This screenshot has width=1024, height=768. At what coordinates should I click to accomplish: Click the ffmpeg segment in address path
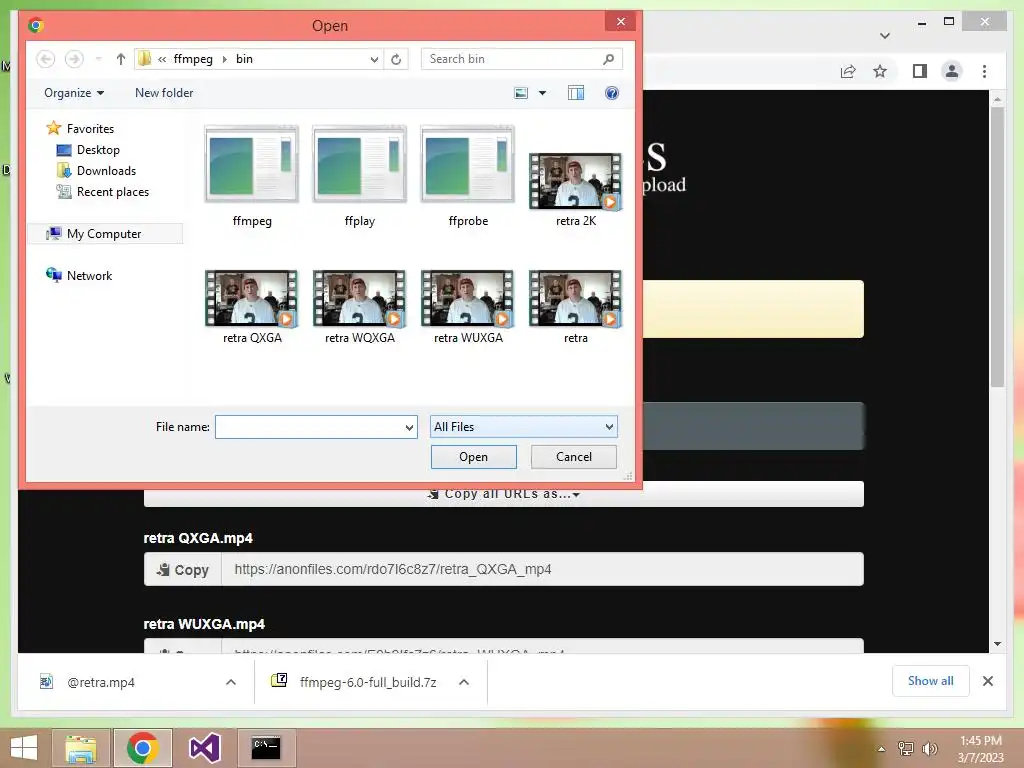(x=193, y=59)
